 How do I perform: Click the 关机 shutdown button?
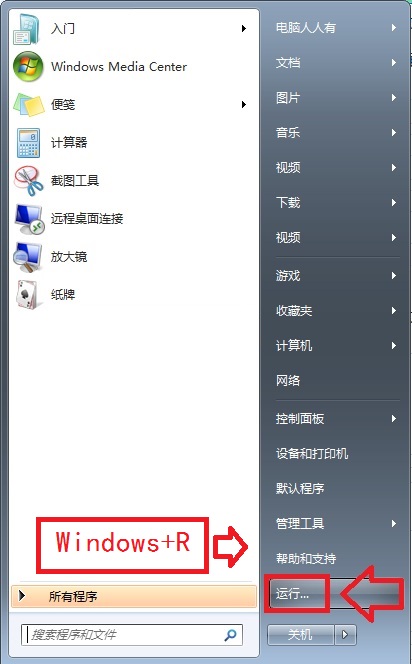pyautogui.click(x=301, y=635)
